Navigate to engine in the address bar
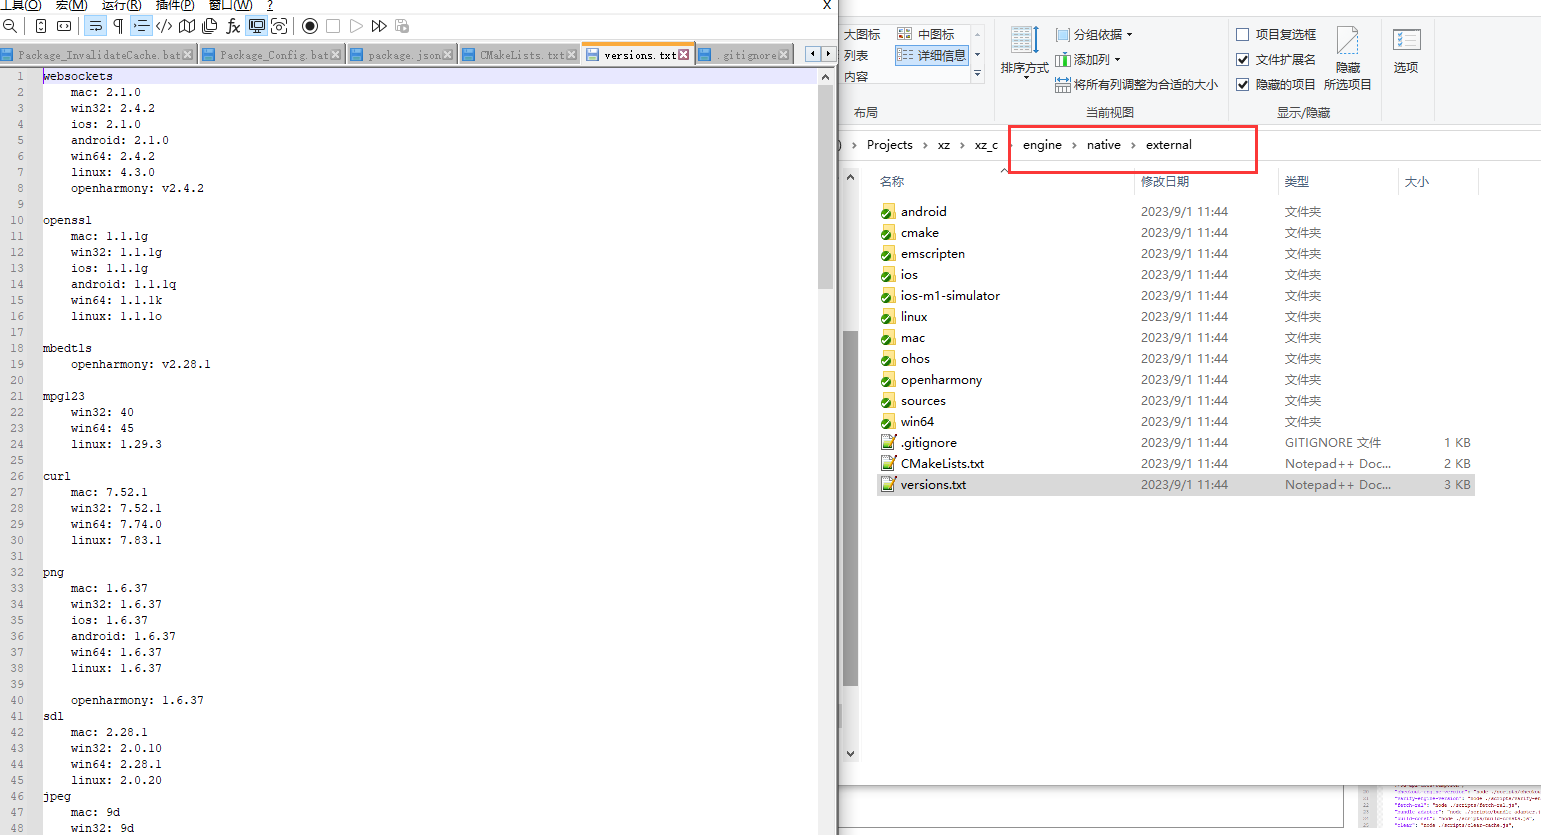1541x835 pixels. 1042,145
